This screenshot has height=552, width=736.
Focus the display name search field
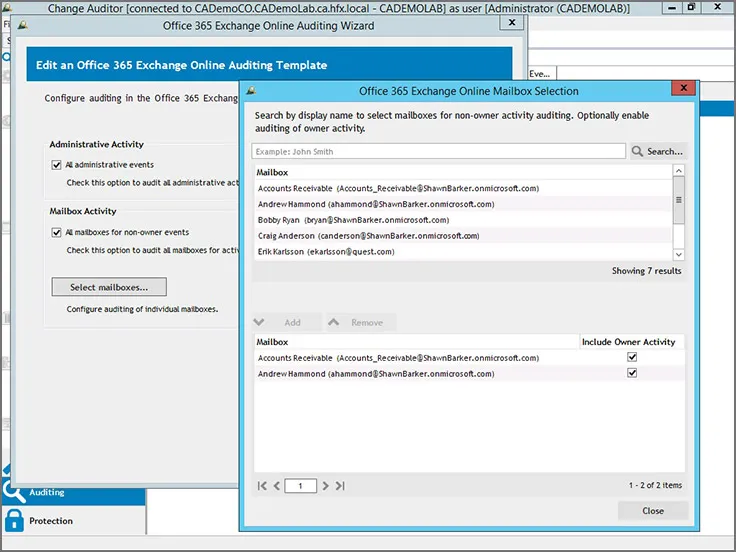pyautogui.click(x=438, y=151)
